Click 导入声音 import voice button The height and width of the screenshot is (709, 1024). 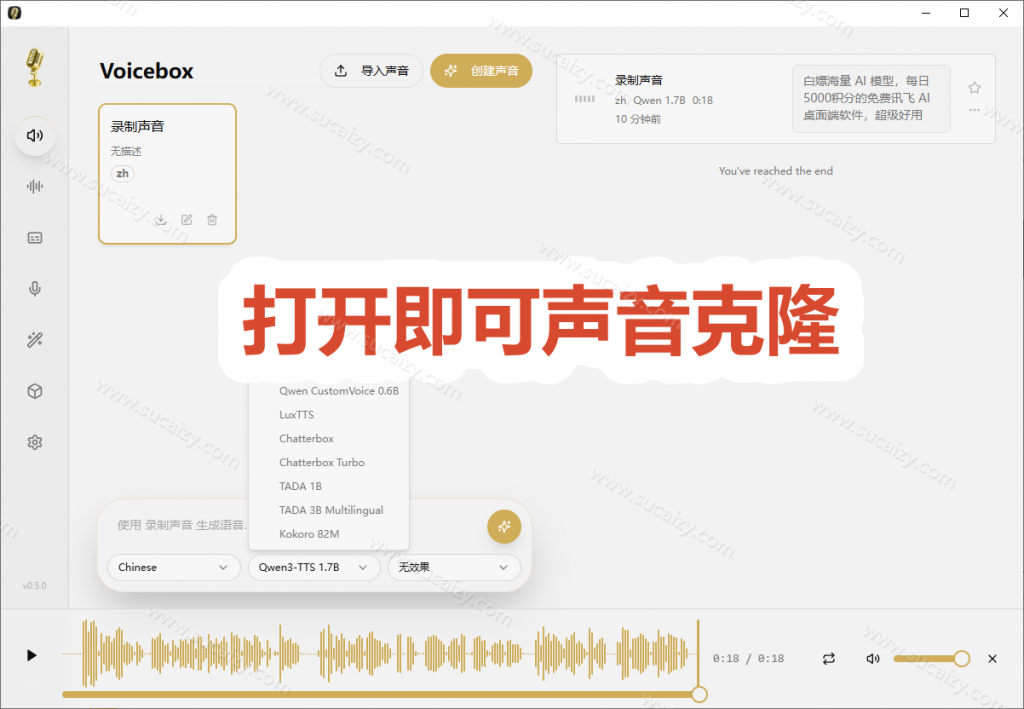click(371, 71)
